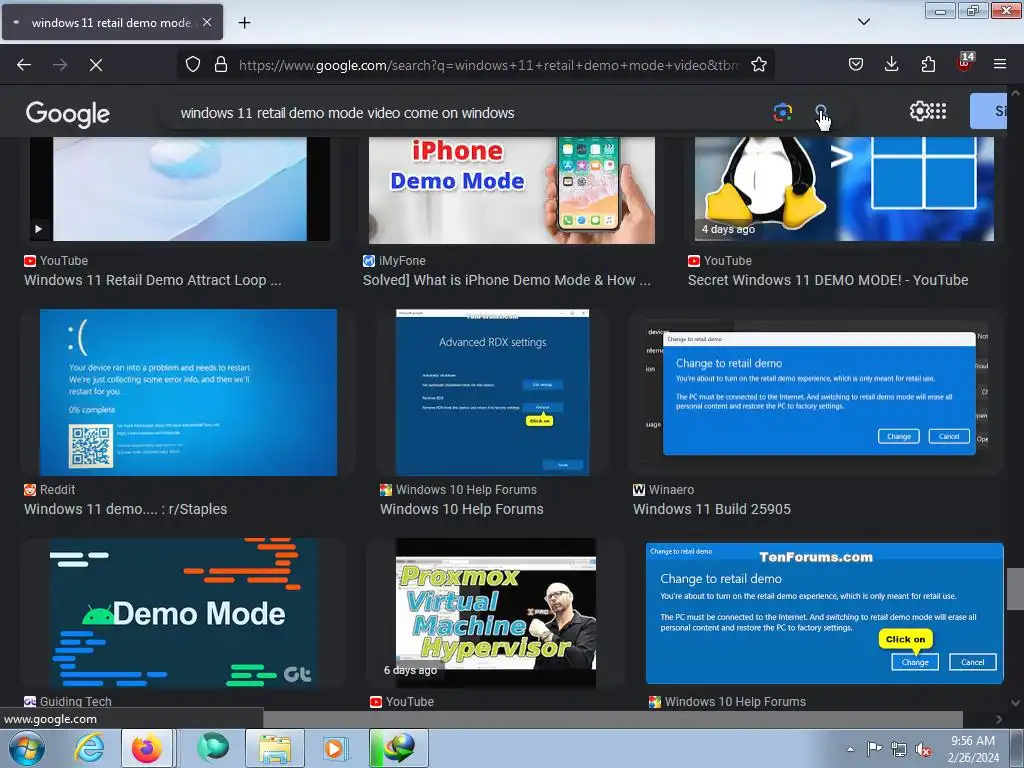Open the Android Demo Mode thumbnail
This screenshot has height=768, width=1024.
(x=184, y=613)
